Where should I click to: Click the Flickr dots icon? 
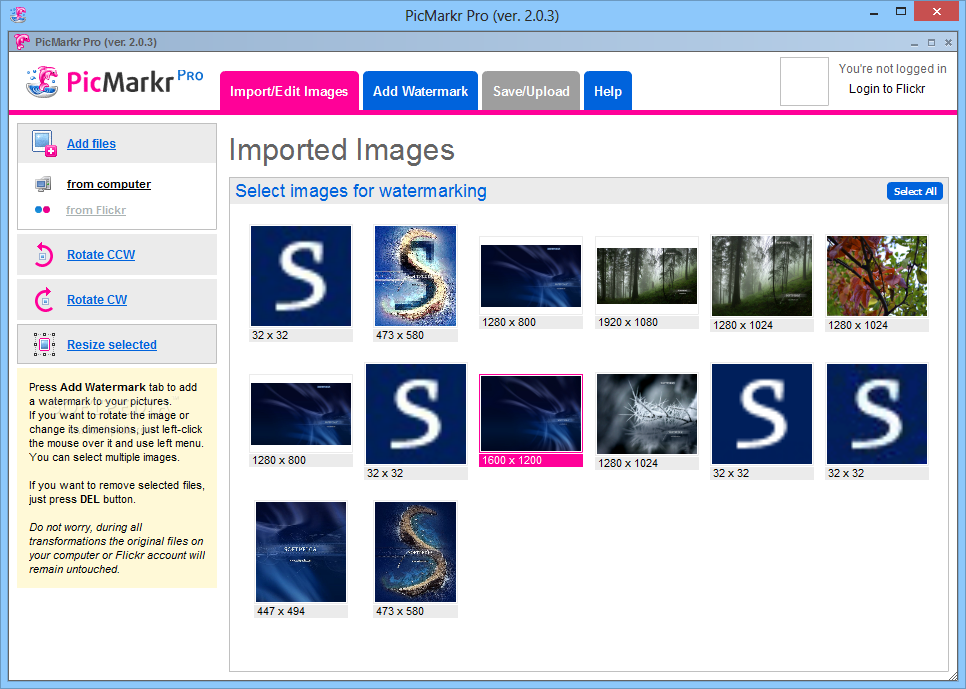[x=43, y=210]
